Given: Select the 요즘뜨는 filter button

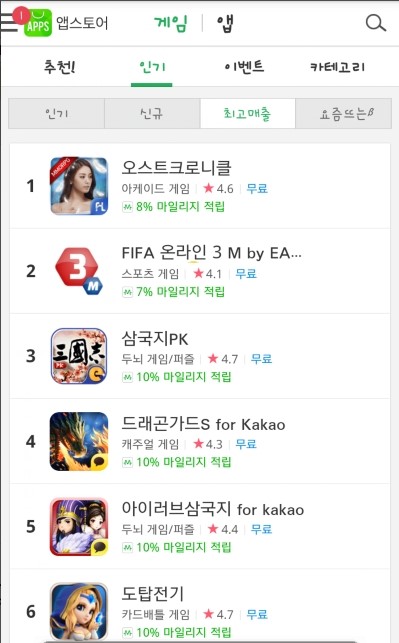Looking at the screenshot, I should coord(344,113).
